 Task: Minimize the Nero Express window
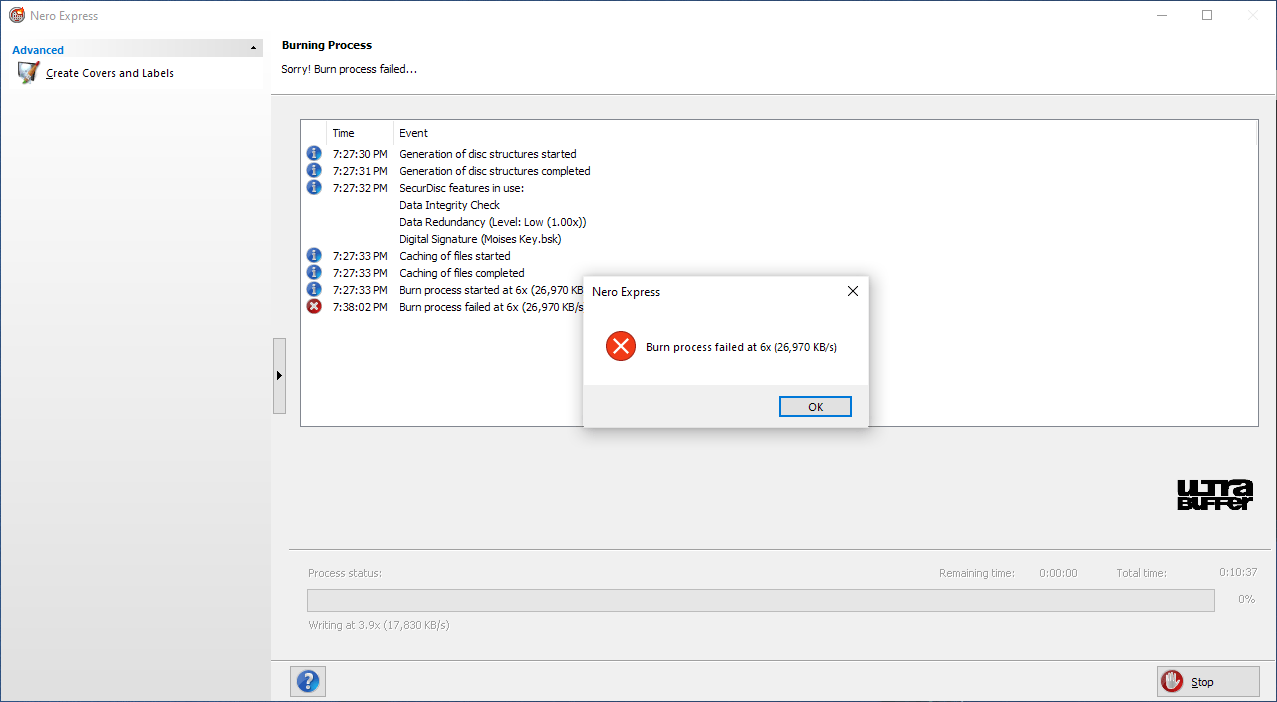(1162, 16)
